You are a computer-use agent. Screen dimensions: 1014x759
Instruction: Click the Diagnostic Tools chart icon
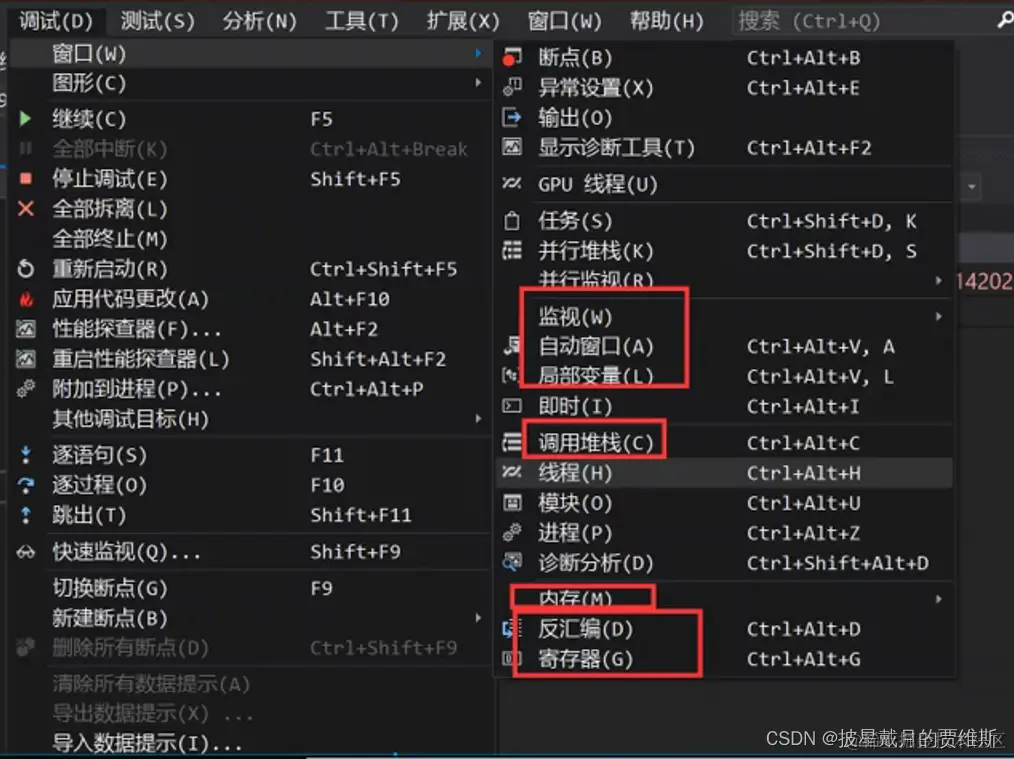click(512, 147)
